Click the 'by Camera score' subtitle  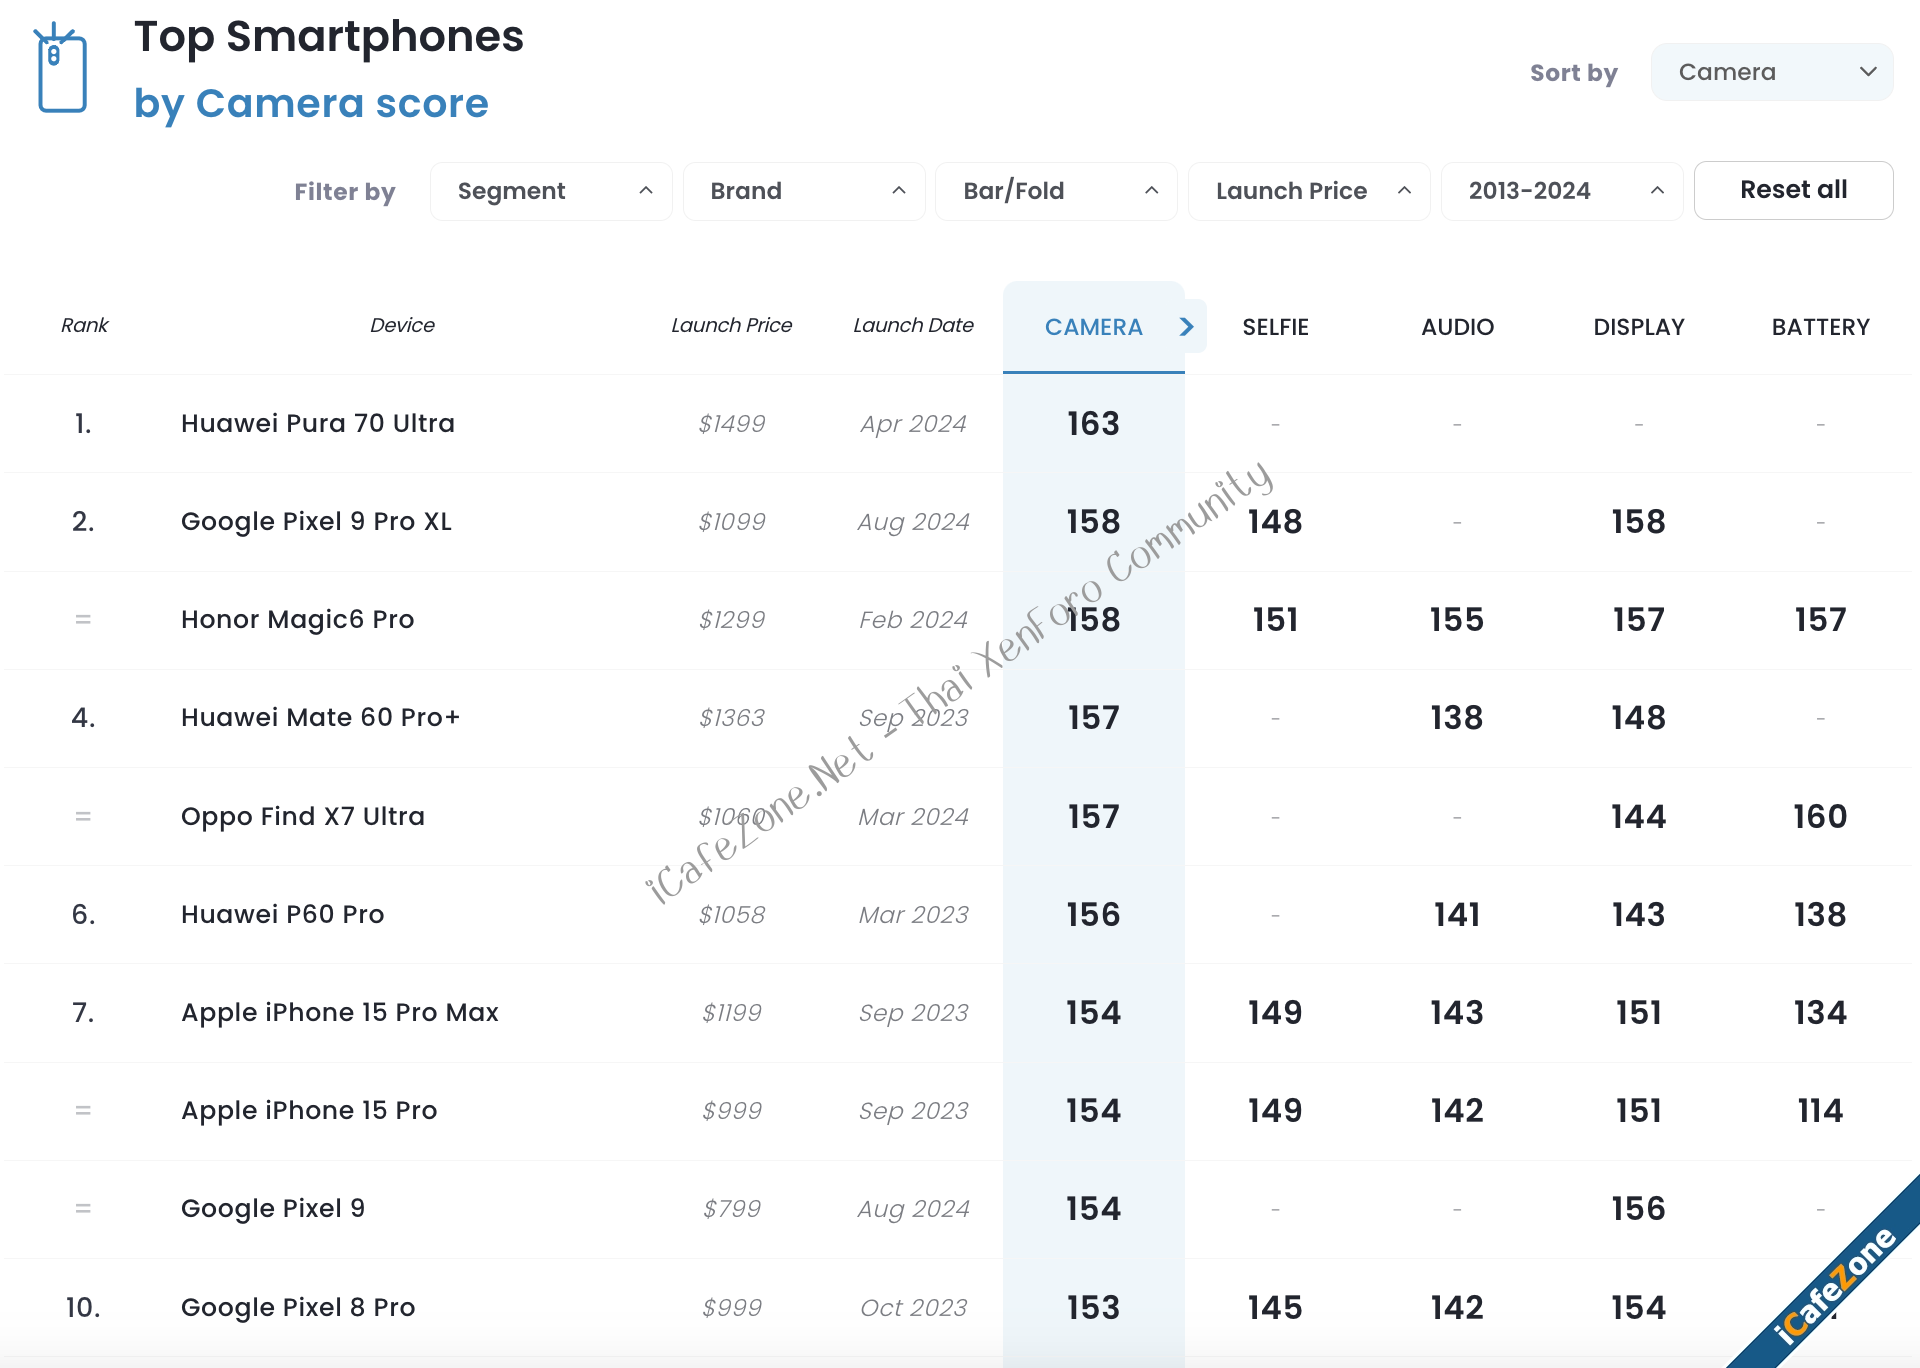(x=311, y=104)
